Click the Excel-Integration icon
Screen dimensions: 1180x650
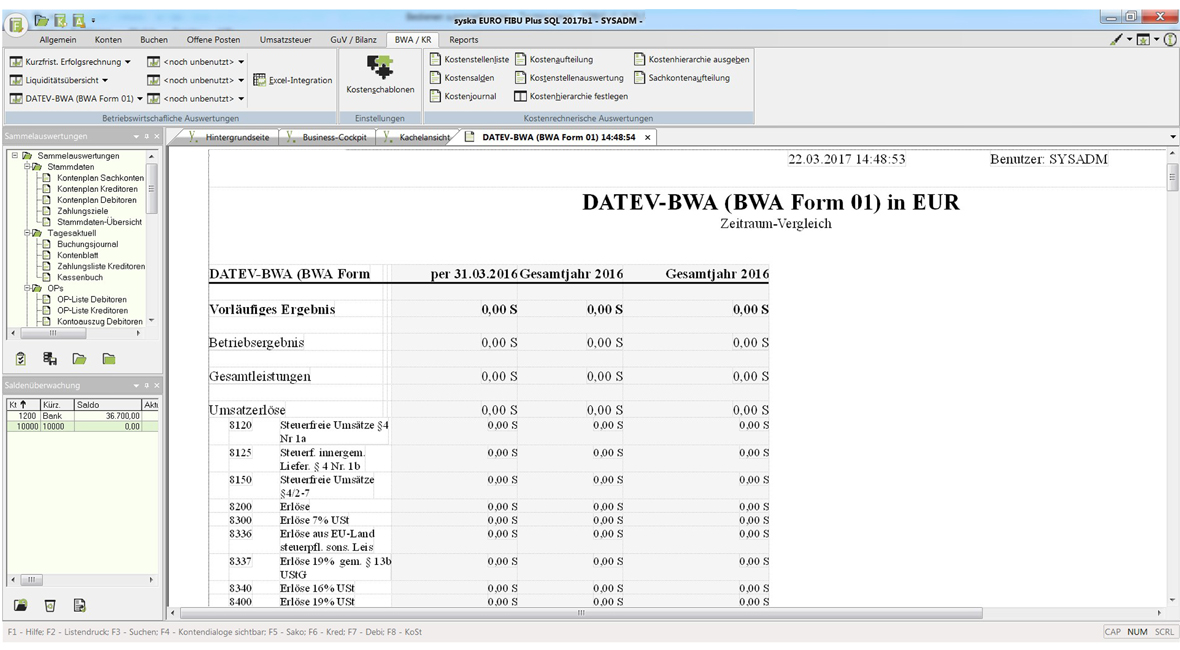260,80
